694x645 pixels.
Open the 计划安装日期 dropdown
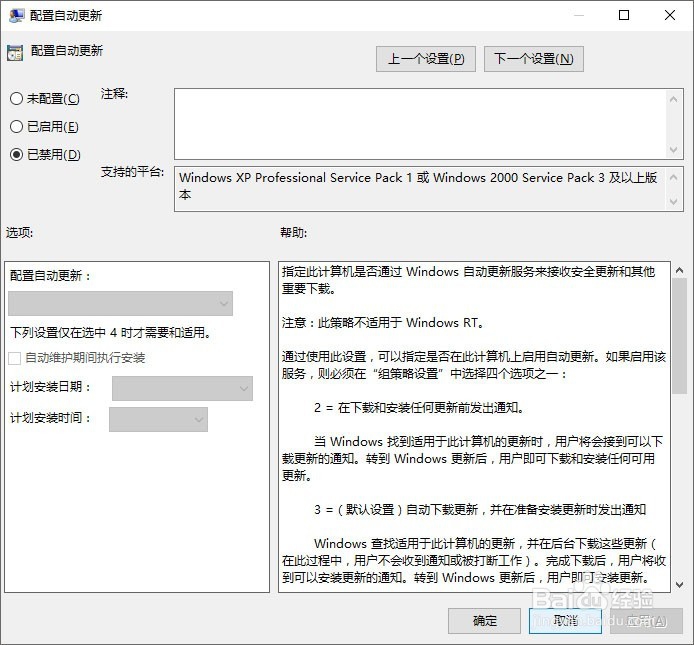point(182,388)
